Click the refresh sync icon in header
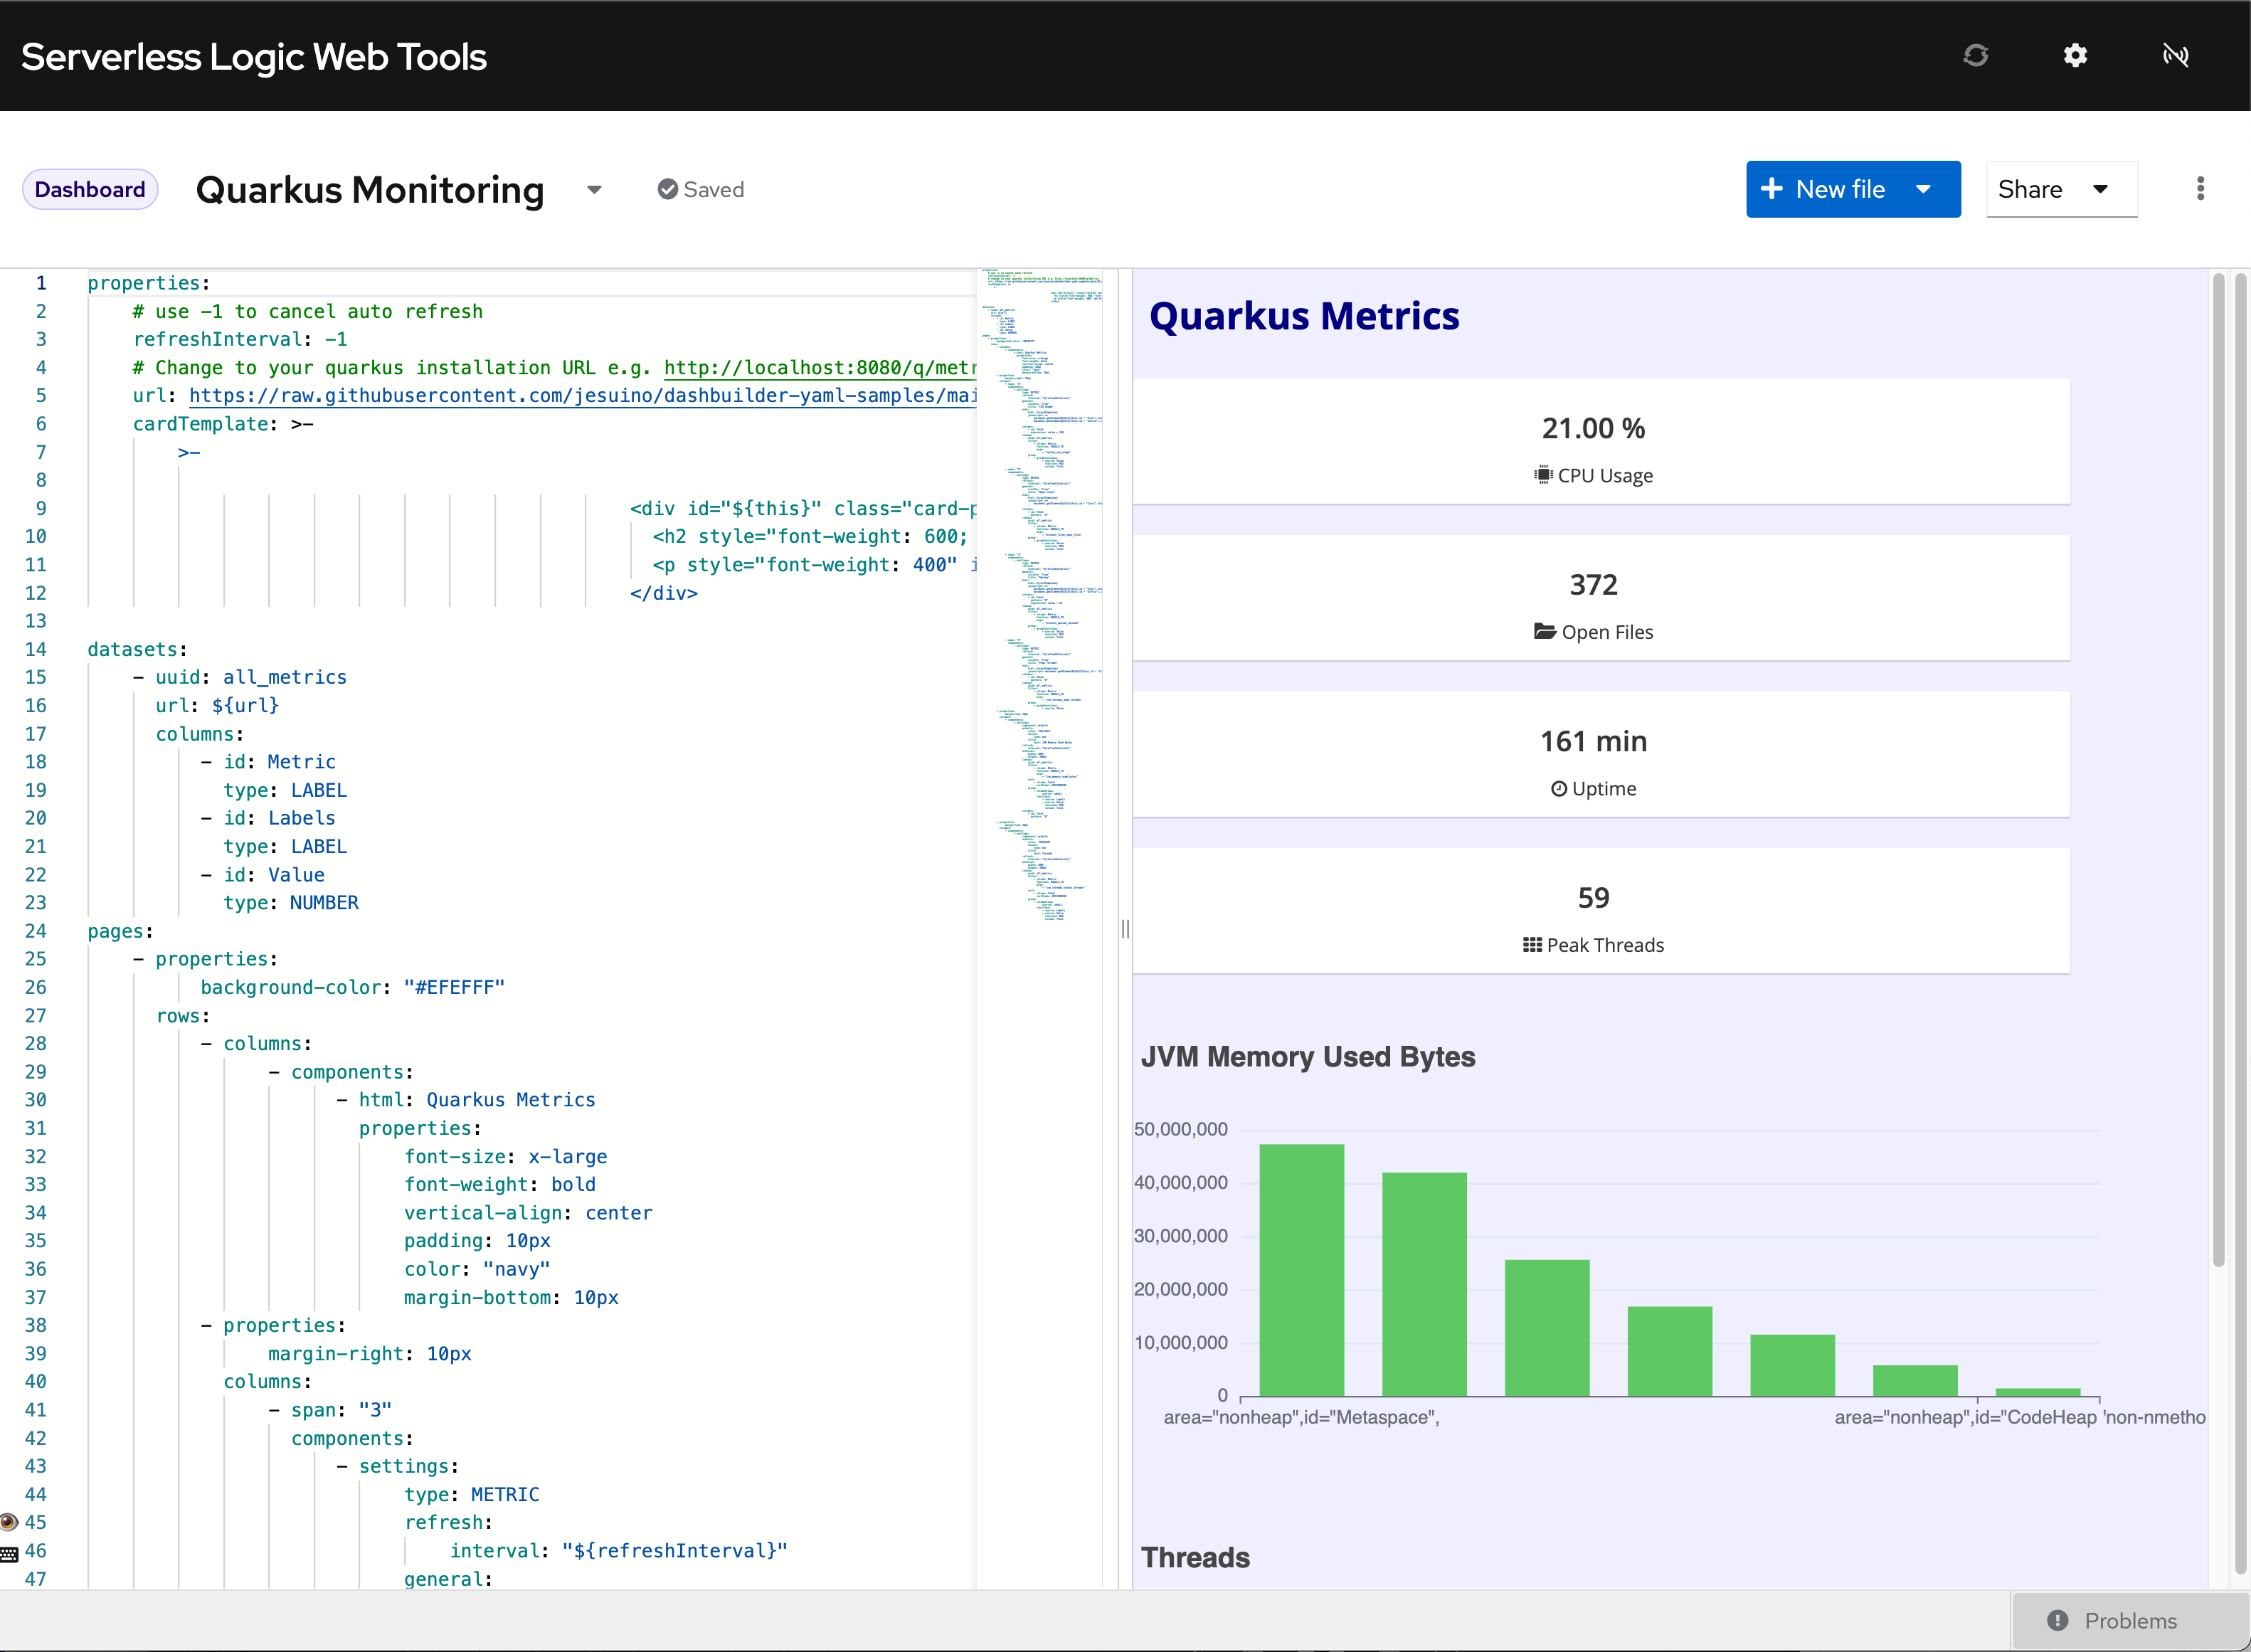This screenshot has width=2251, height=1652. coord(1975,55)
